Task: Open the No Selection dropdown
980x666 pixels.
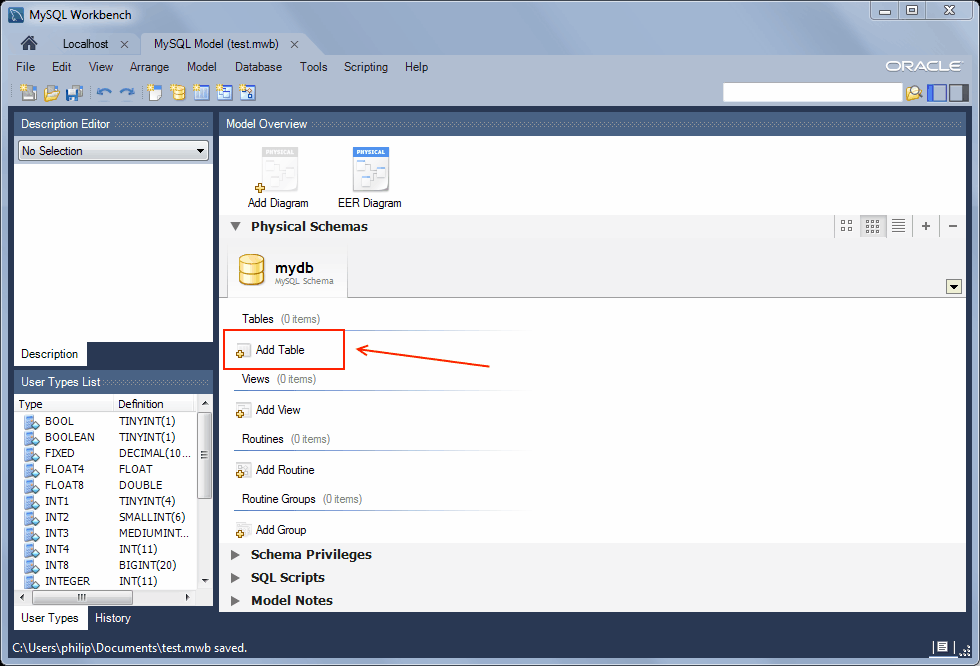Action: [x=113, y=151]
